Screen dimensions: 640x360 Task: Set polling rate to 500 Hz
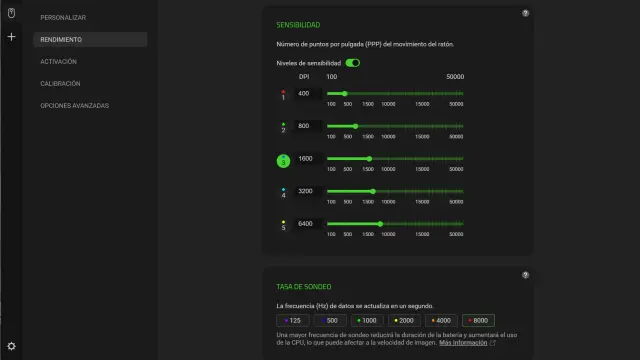click(x=330, y=320)
